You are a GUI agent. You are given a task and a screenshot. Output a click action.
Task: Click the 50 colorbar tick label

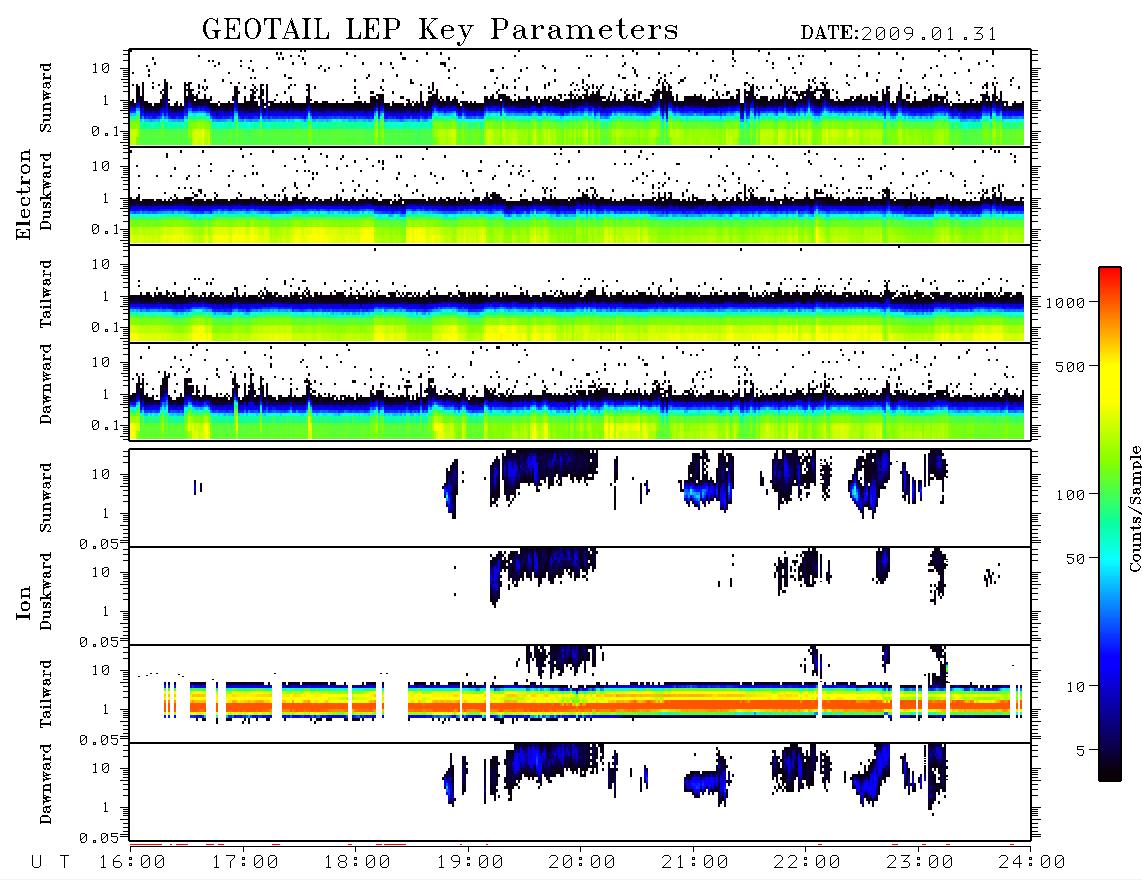(1075, 559)
